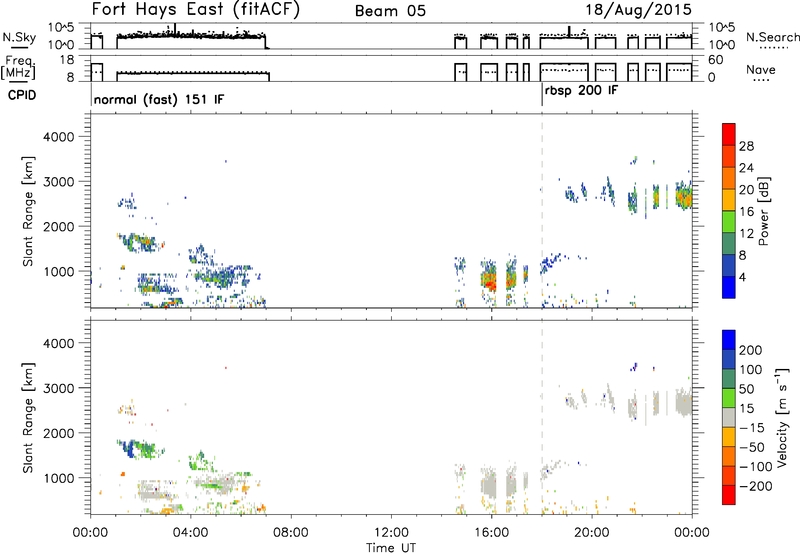The image size is (800, 554).
Task: Click the 'rbsp 200 IF' text
Action: (581, 91)
